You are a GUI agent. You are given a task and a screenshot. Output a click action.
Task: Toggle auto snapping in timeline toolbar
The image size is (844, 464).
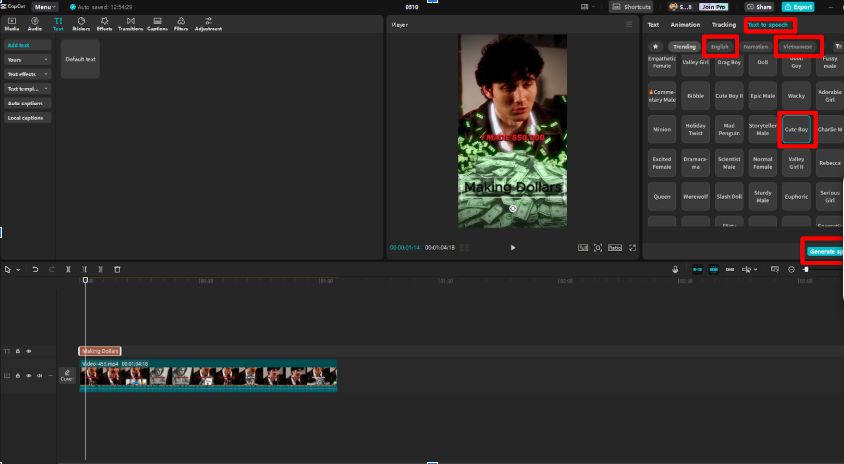714,269
